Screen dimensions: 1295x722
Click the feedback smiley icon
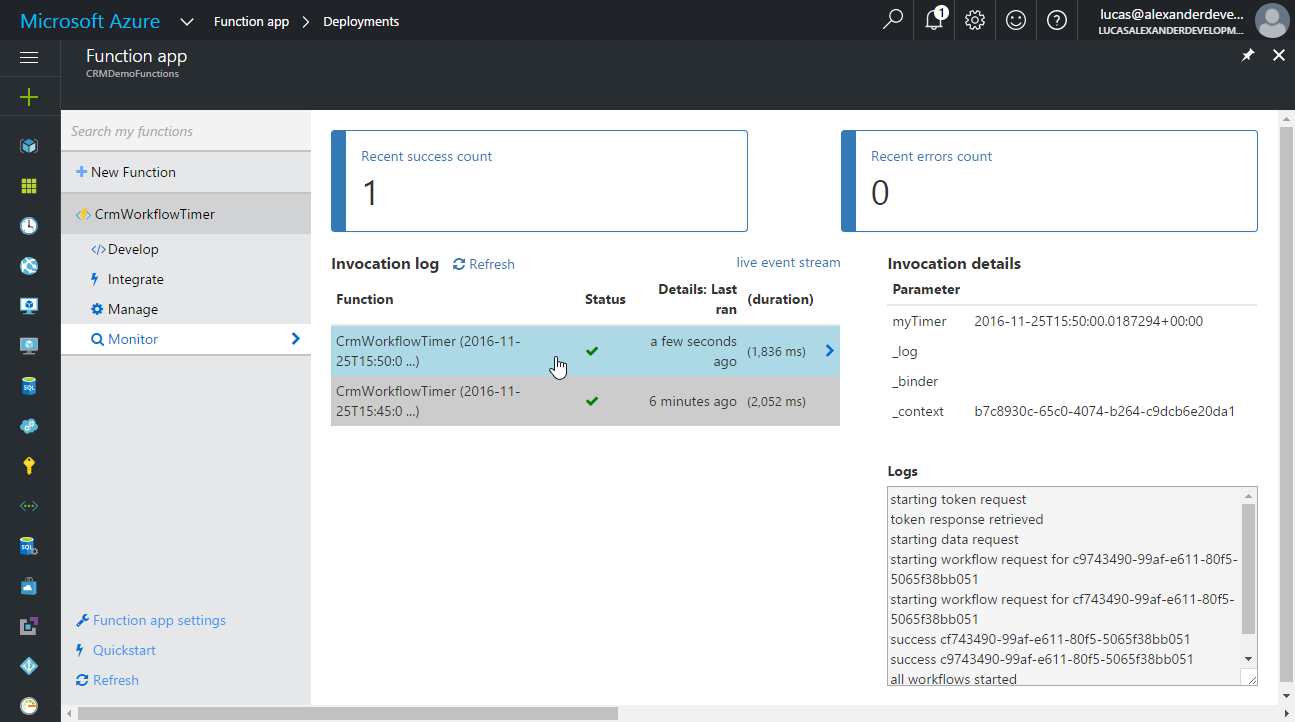[1016, 20]
